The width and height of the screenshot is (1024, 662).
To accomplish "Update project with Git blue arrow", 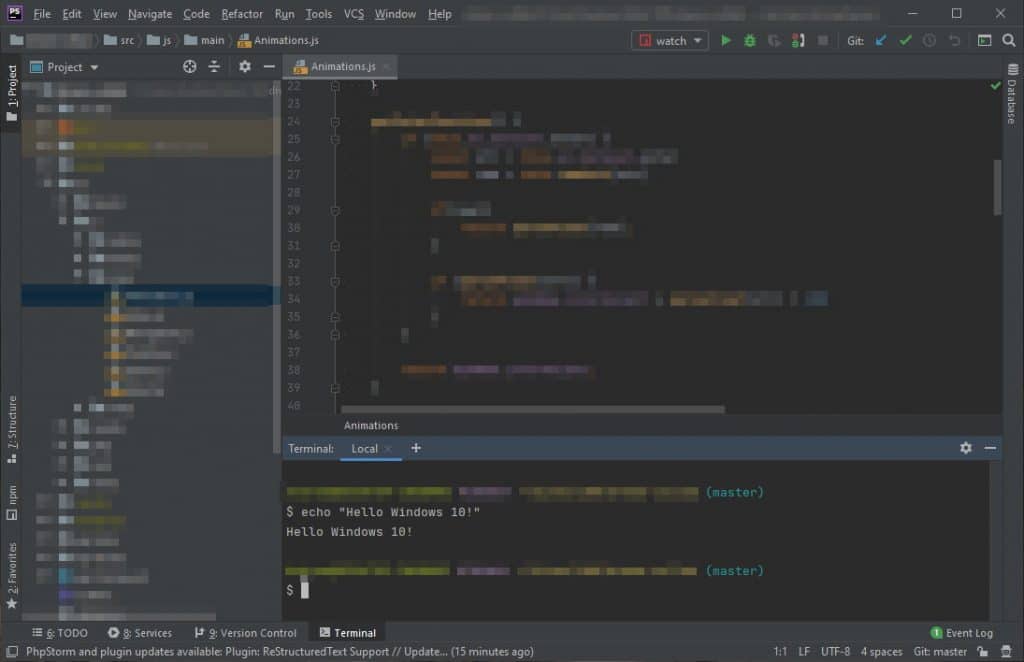I will [x=881, y=40].
